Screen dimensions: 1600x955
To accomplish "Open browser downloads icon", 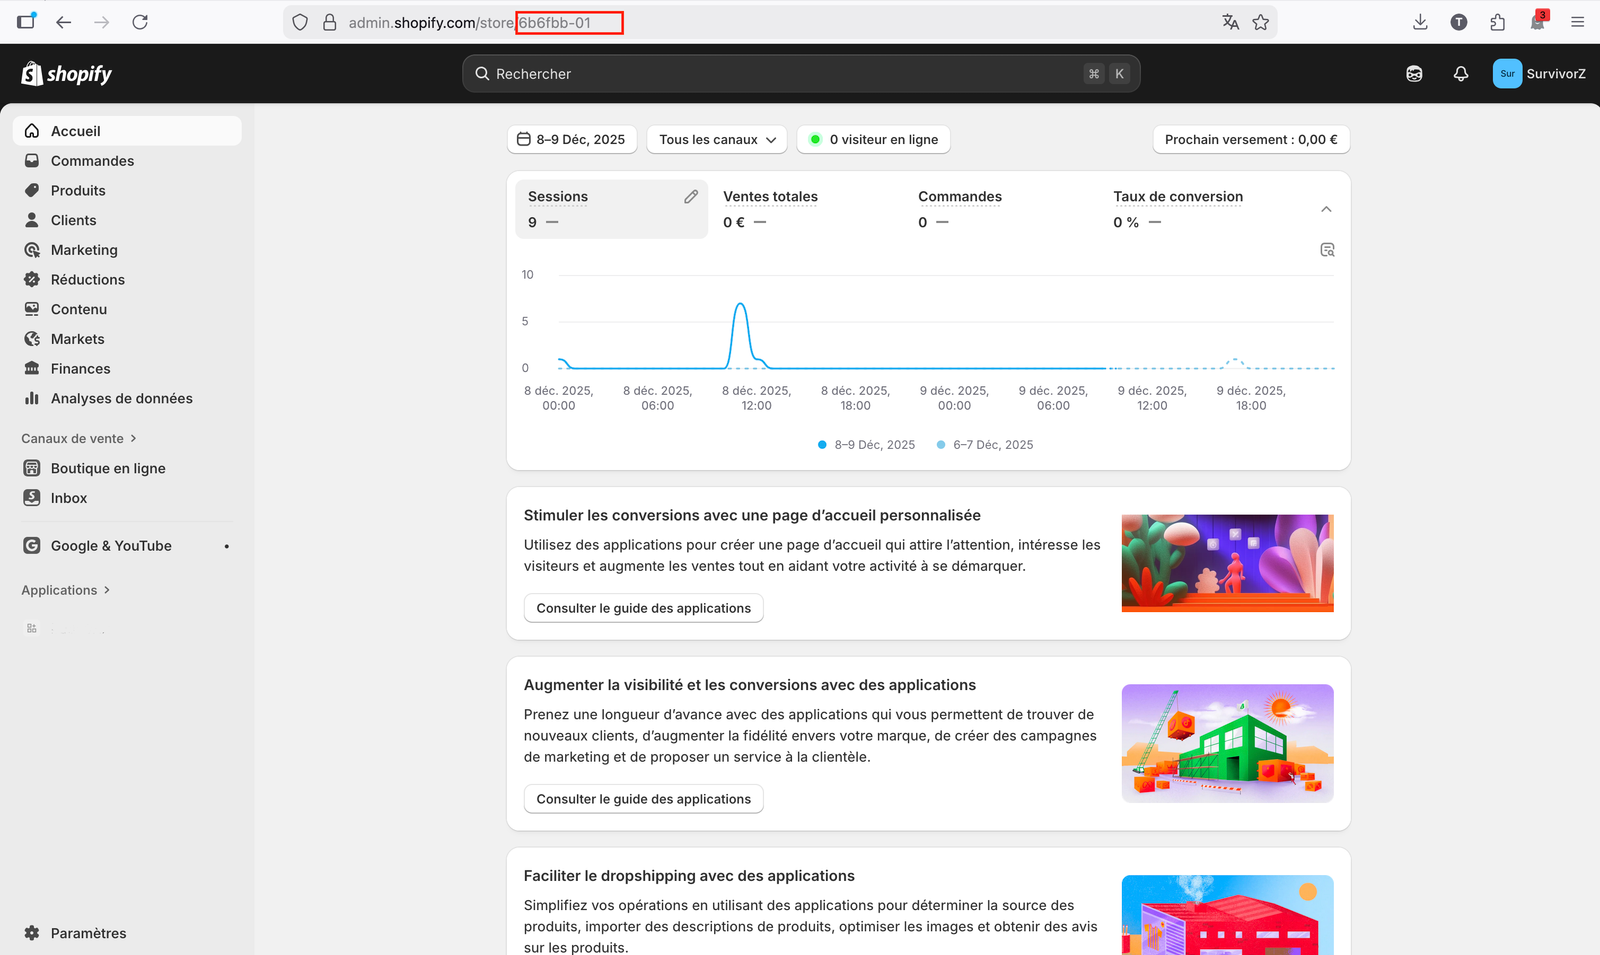I will (1420, 22).
